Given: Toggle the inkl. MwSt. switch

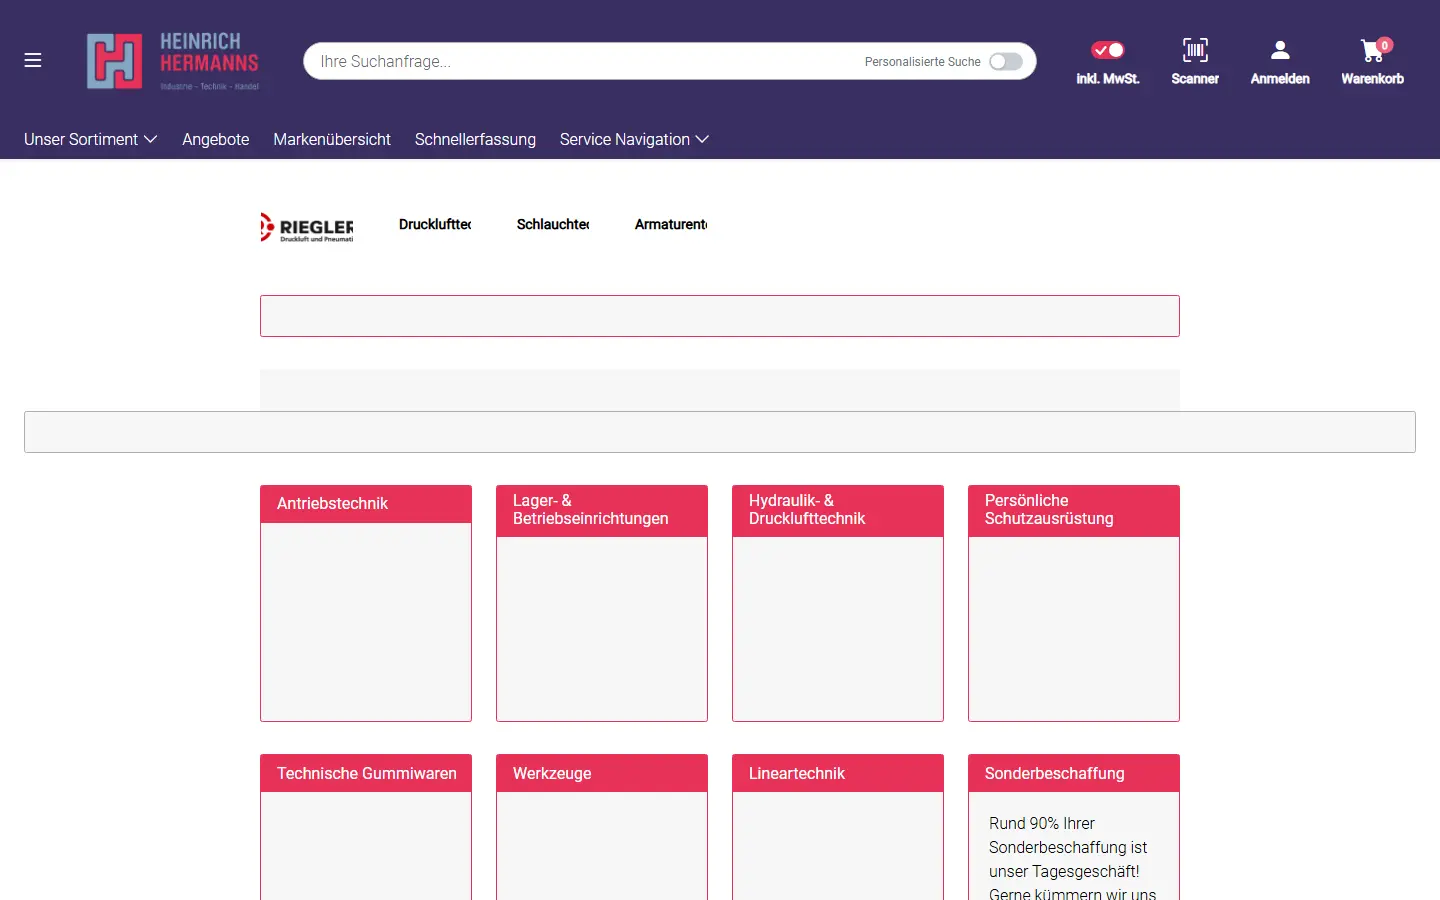Looking at the screenshot, I should click(1108, 50).
